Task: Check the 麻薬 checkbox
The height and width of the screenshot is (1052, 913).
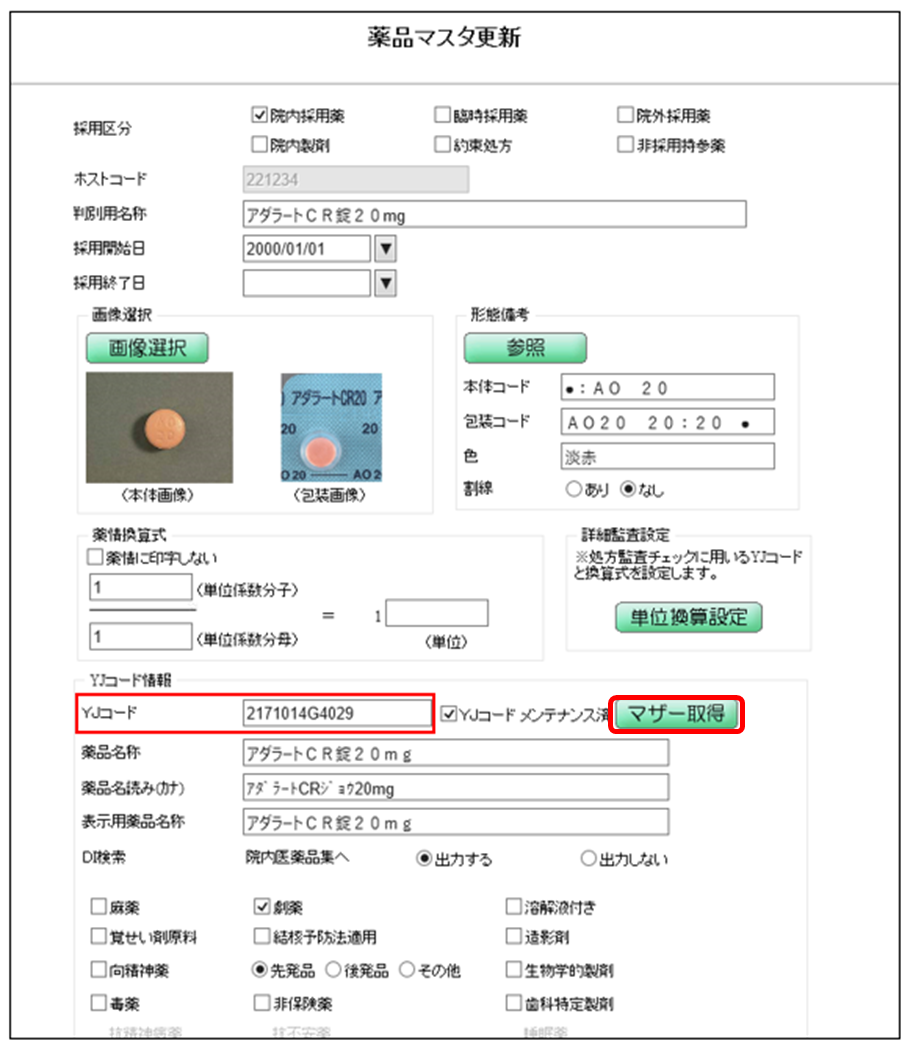Action: tap(98, 908)
